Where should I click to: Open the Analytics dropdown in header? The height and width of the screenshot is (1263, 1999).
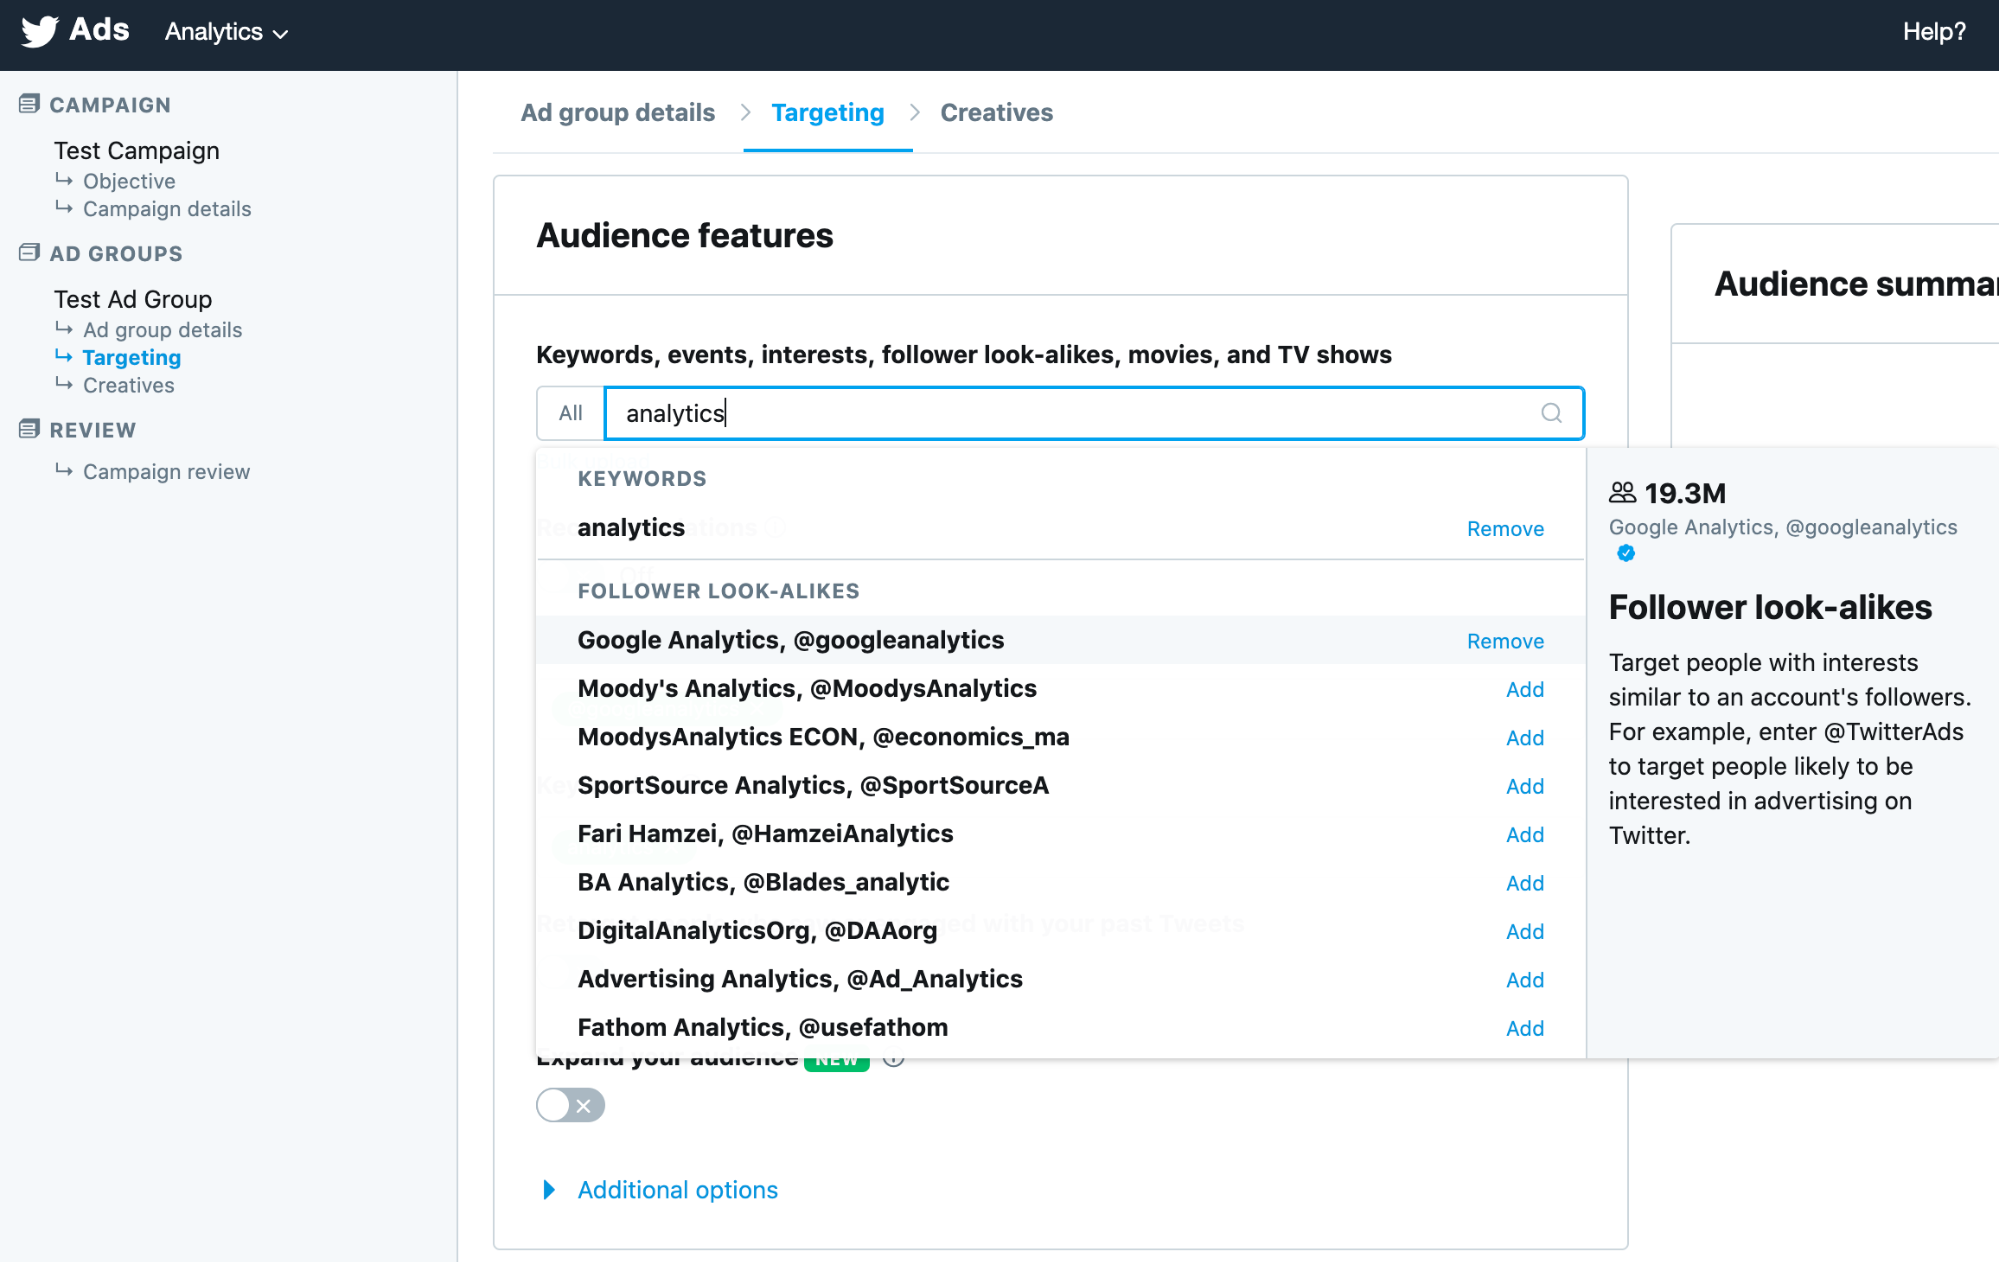pos(226,32)
